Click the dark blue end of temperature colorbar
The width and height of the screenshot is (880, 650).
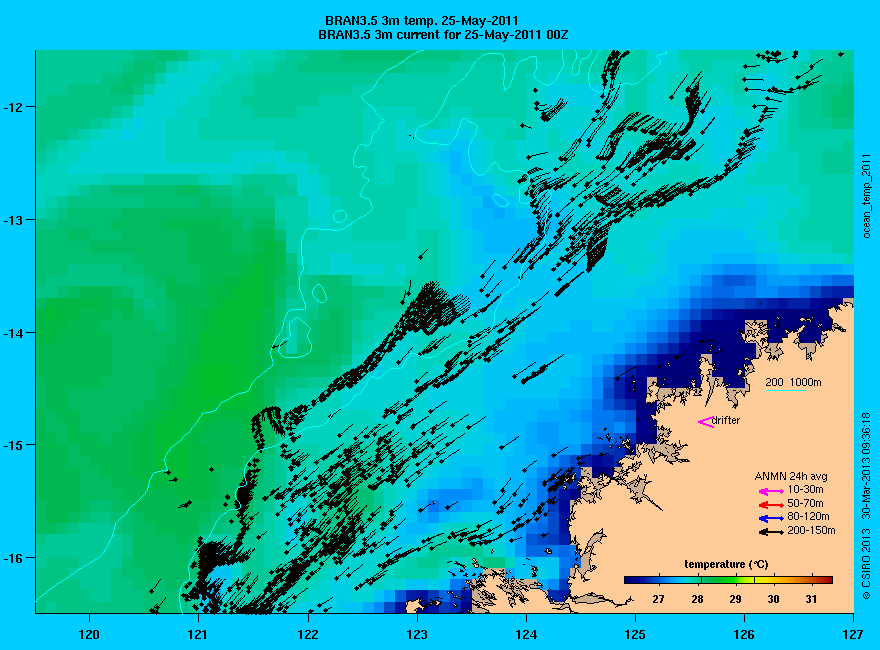coord(630,580)
